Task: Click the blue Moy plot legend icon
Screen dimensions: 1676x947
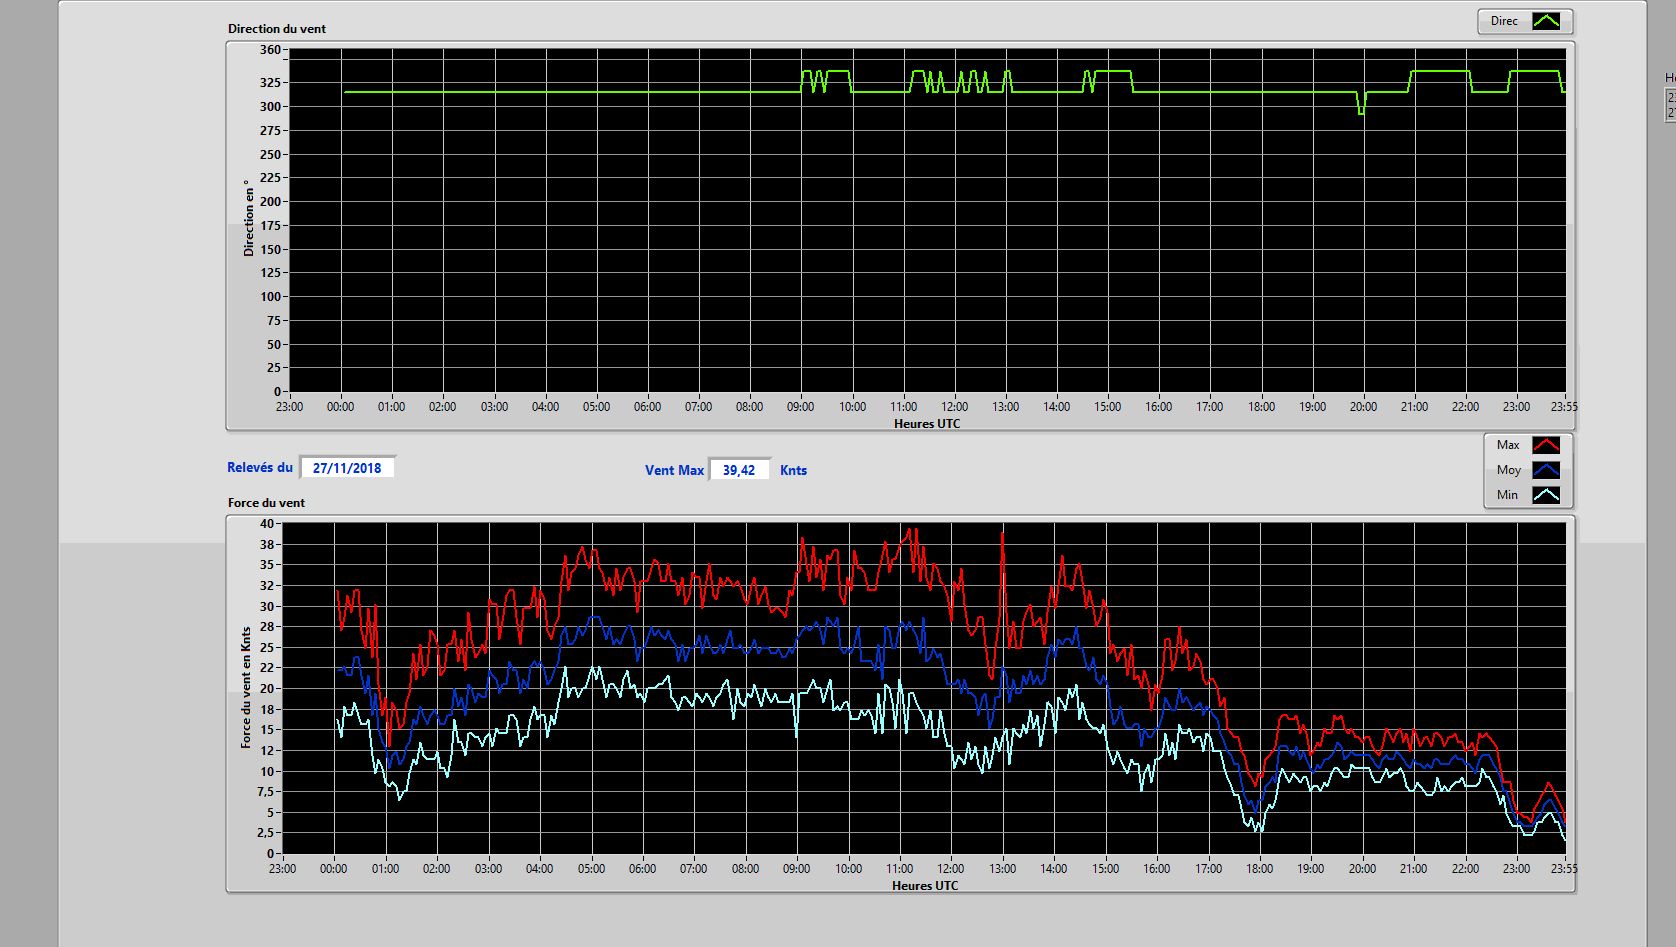Action: point(1546,470)
